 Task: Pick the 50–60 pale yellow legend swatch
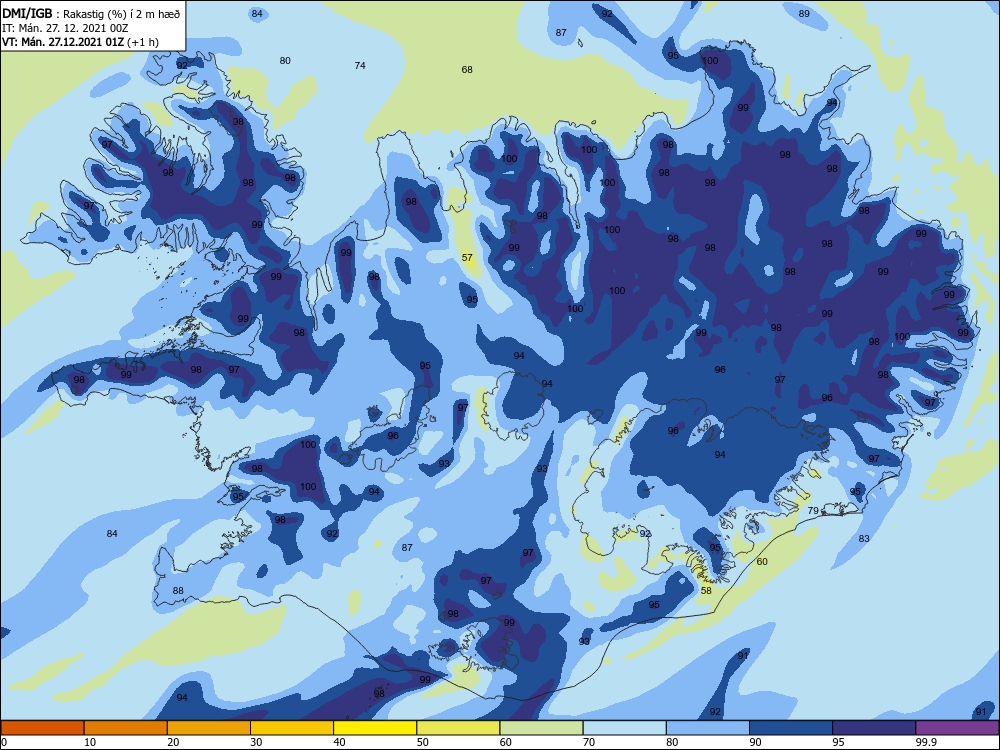(458, 728)
